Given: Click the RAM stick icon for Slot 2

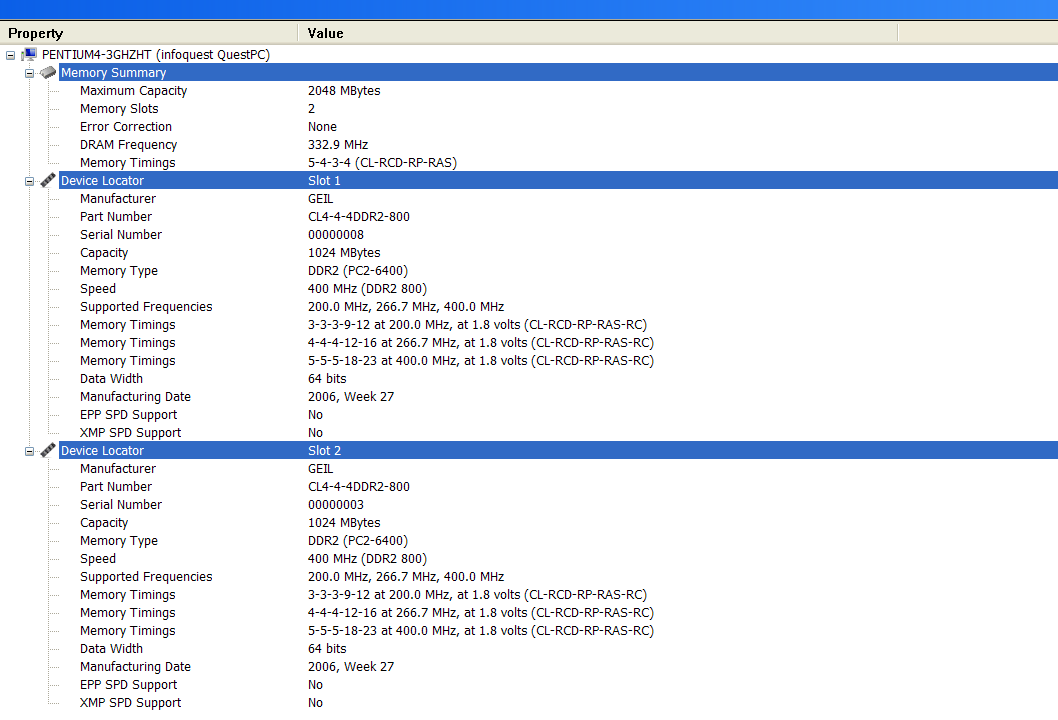Looking at the screenshot, I should click(48, 451).
